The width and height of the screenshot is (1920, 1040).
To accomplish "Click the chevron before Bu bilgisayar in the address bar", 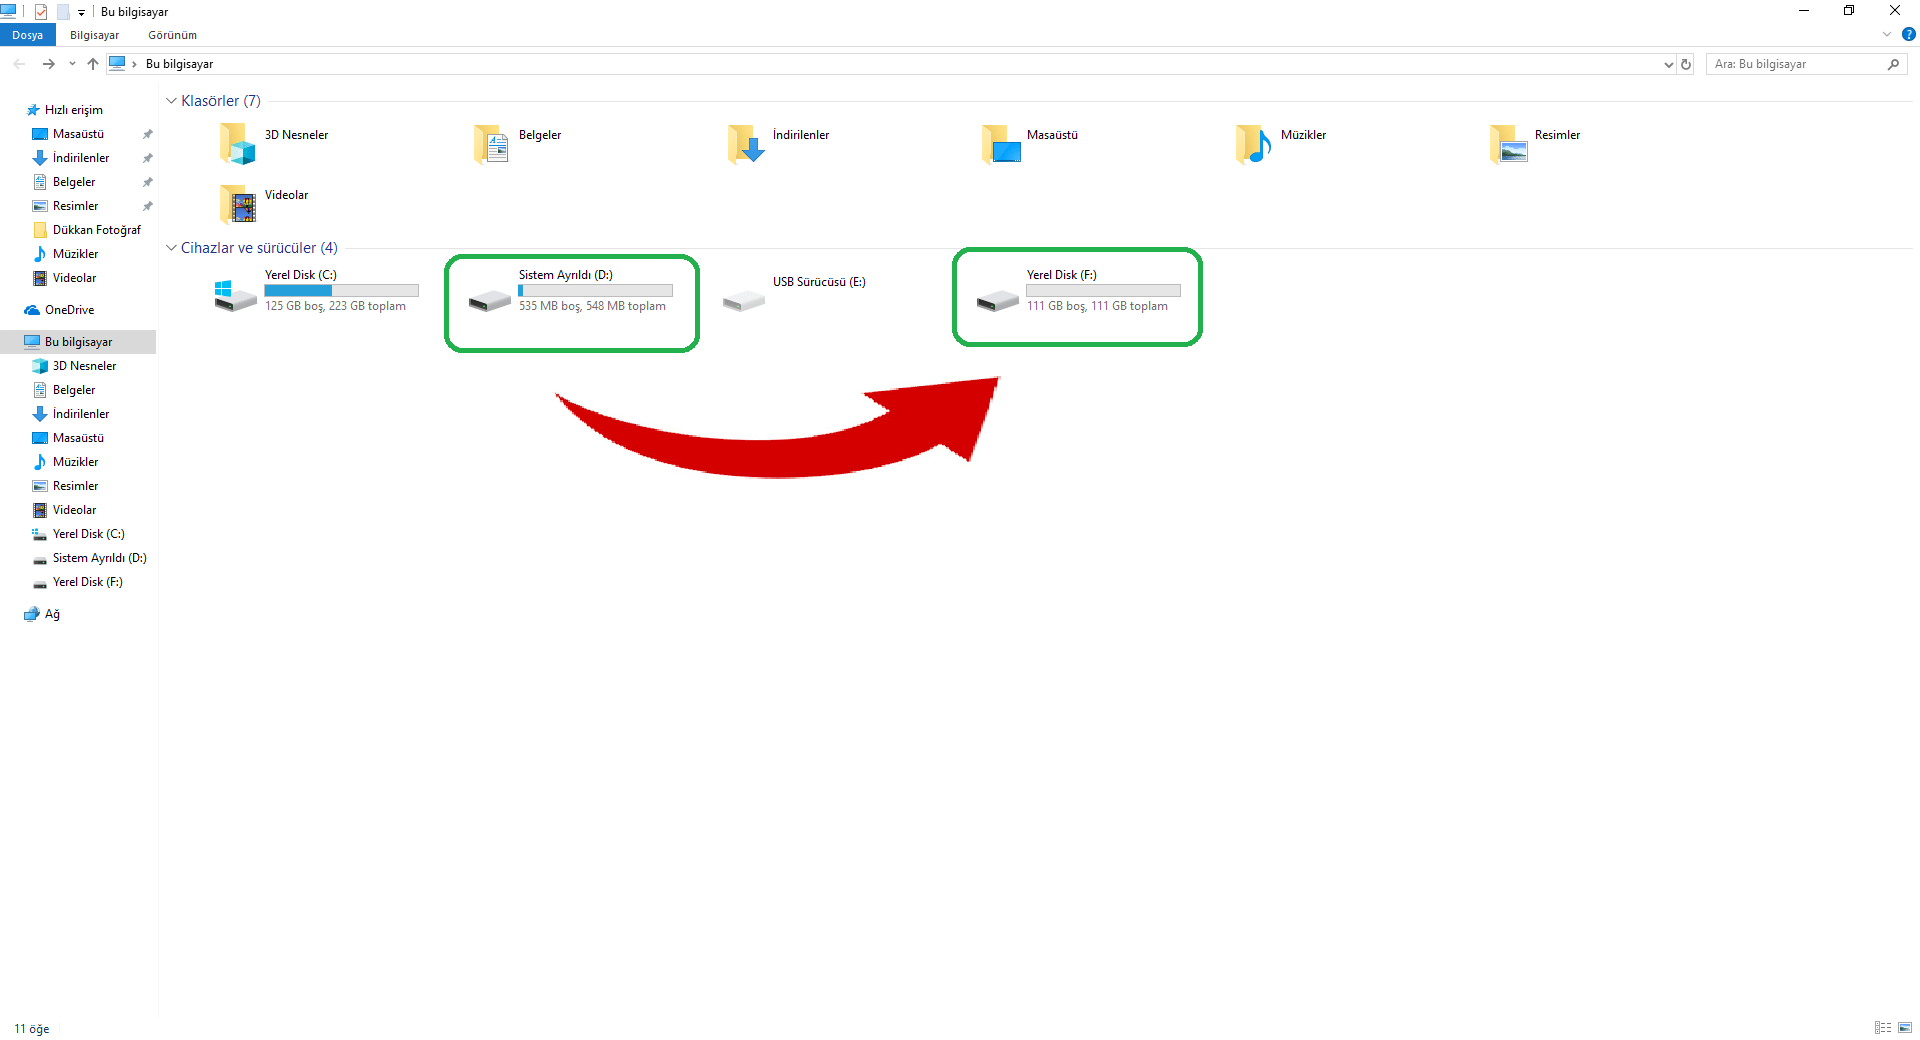I will point(134,64).
